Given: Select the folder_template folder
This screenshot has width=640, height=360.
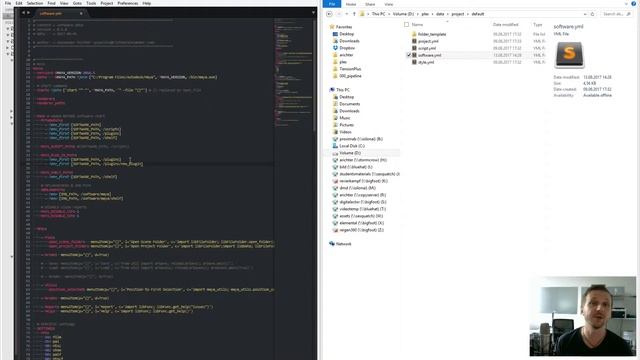Looking at the screenshot, I should (x=432, y=34).
